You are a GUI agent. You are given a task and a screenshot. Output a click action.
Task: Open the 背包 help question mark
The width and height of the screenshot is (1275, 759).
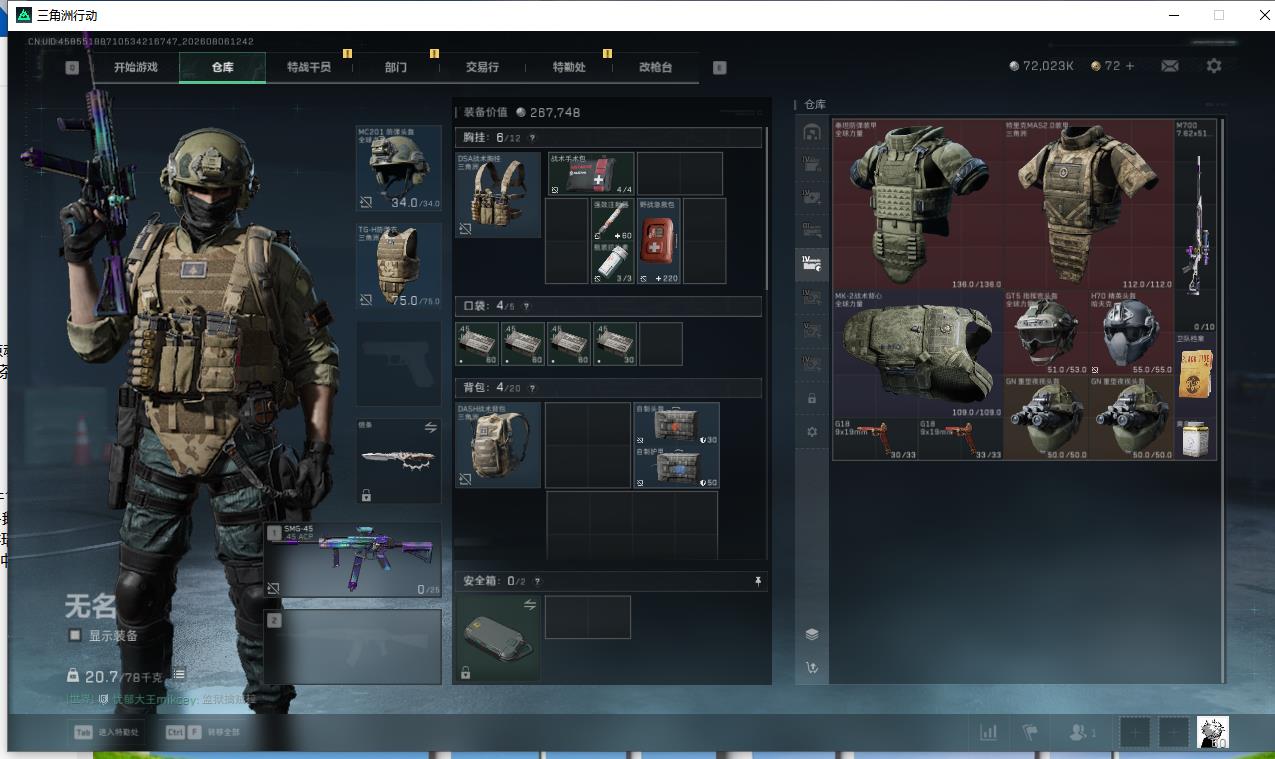click(532, 388)
